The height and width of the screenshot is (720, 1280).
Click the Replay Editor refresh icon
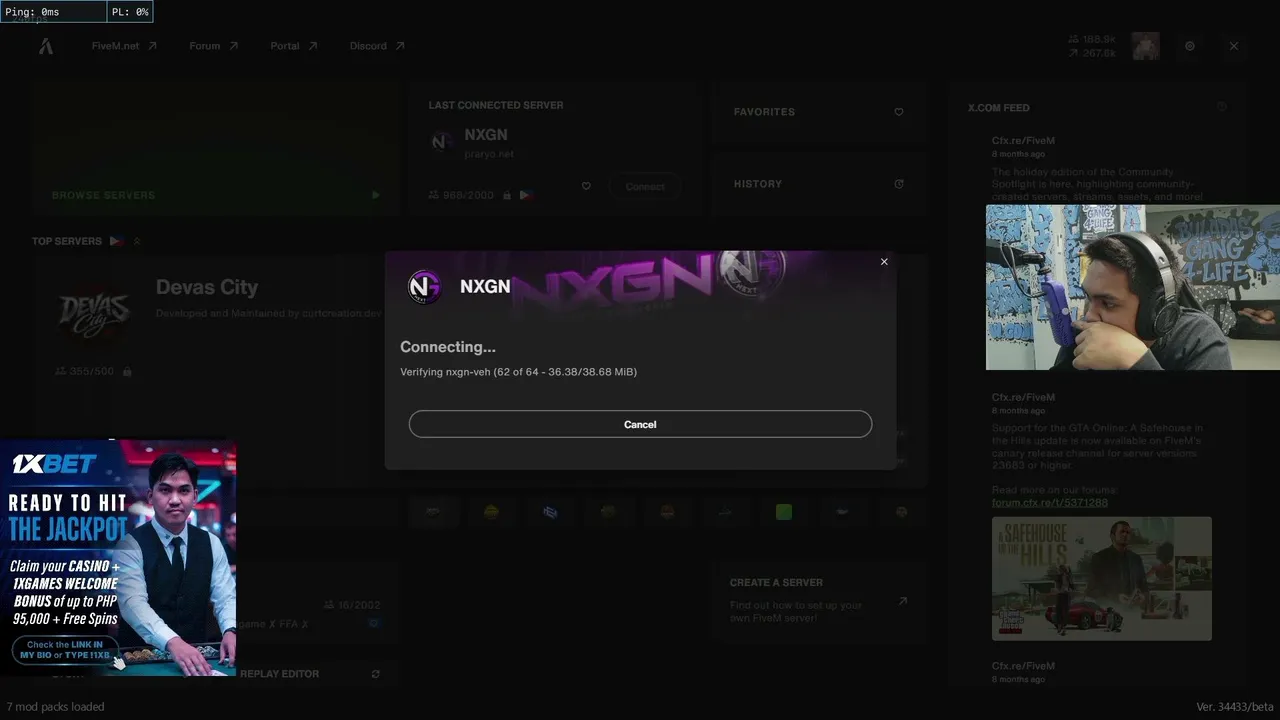tap(375, 674)
